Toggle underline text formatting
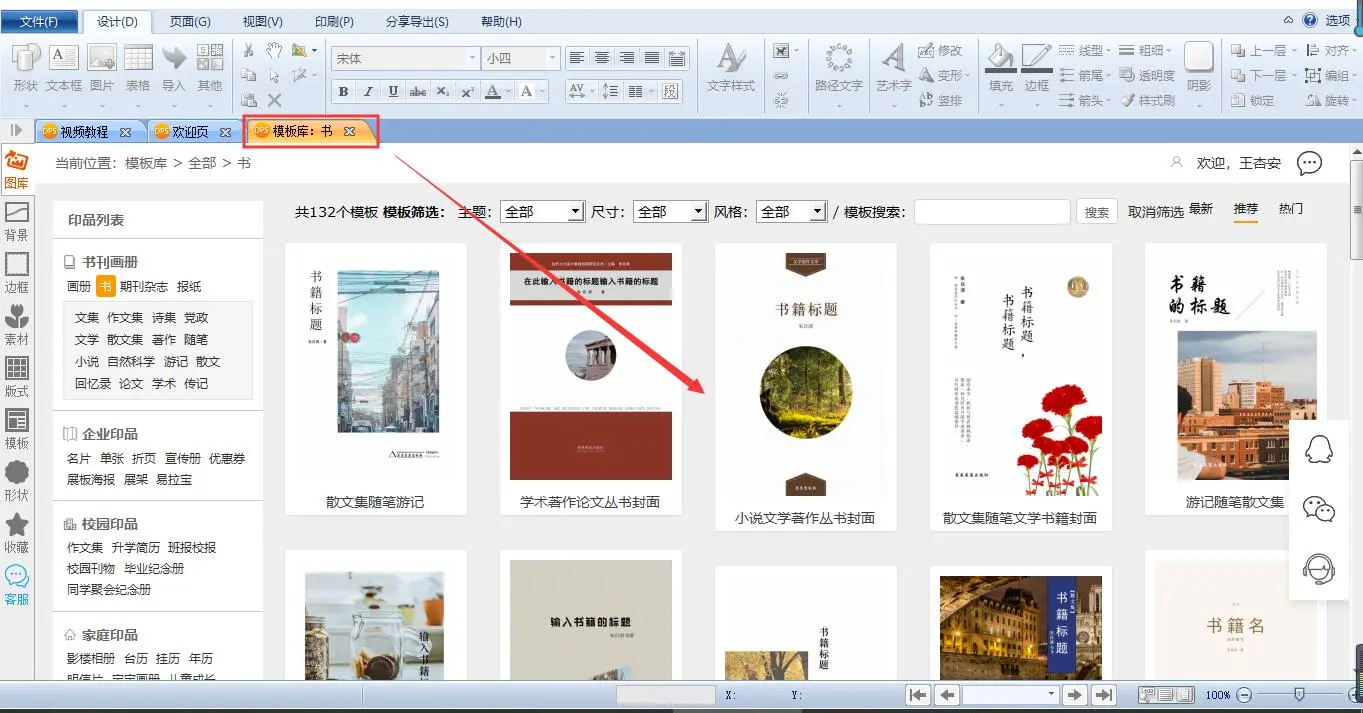Viewport: 1363px width, 713px height. [x=393, y=92]
